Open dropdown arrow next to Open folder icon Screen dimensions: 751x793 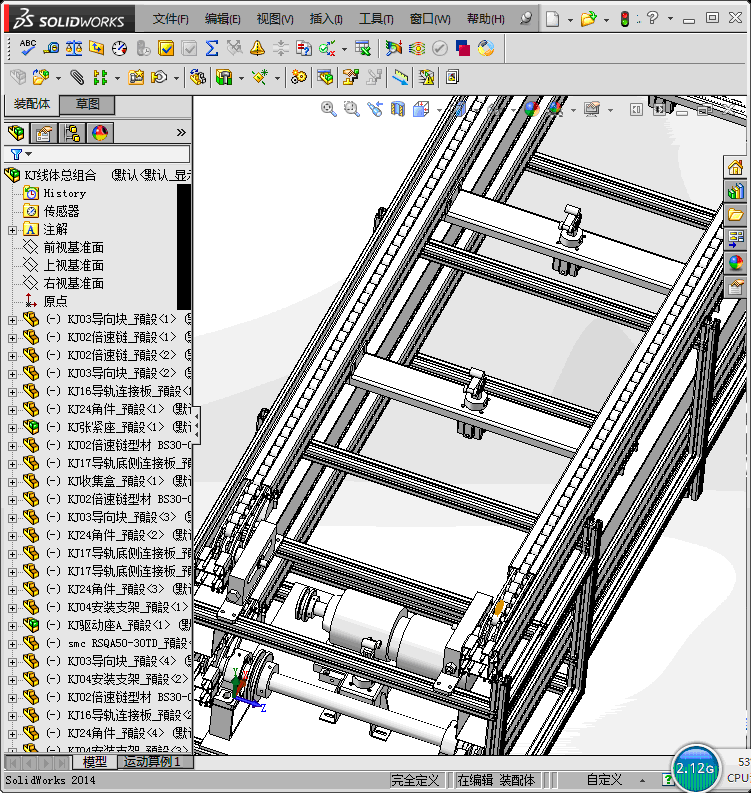606,20
